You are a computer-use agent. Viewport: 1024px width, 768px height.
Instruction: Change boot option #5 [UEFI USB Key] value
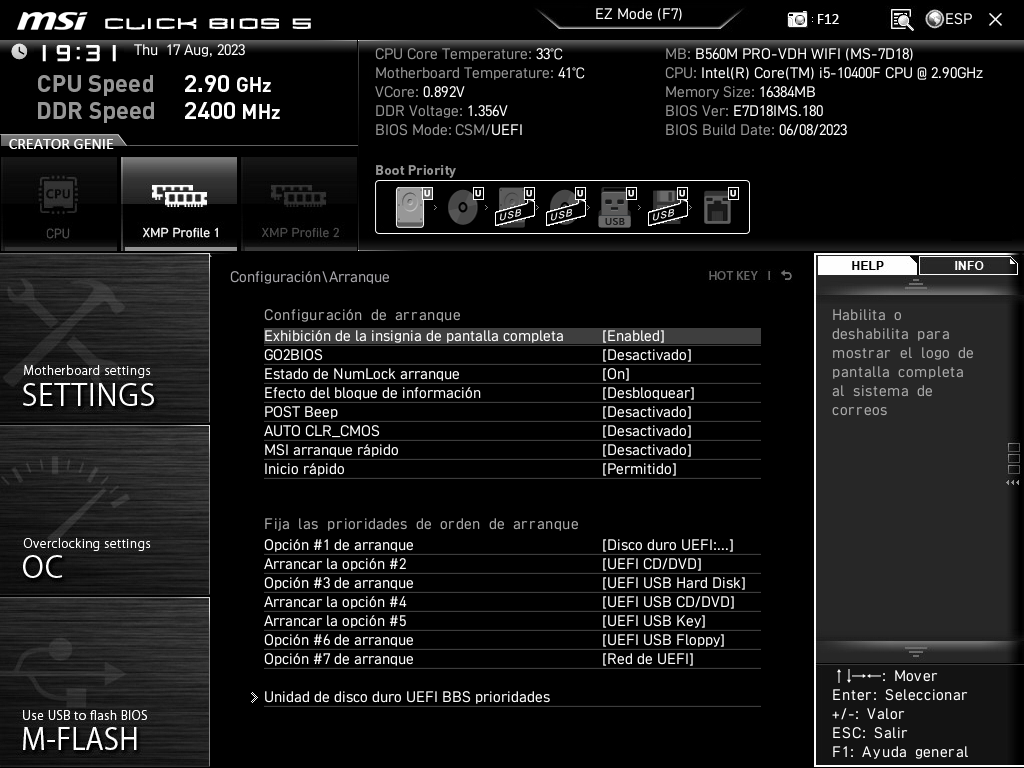point(654,620)
